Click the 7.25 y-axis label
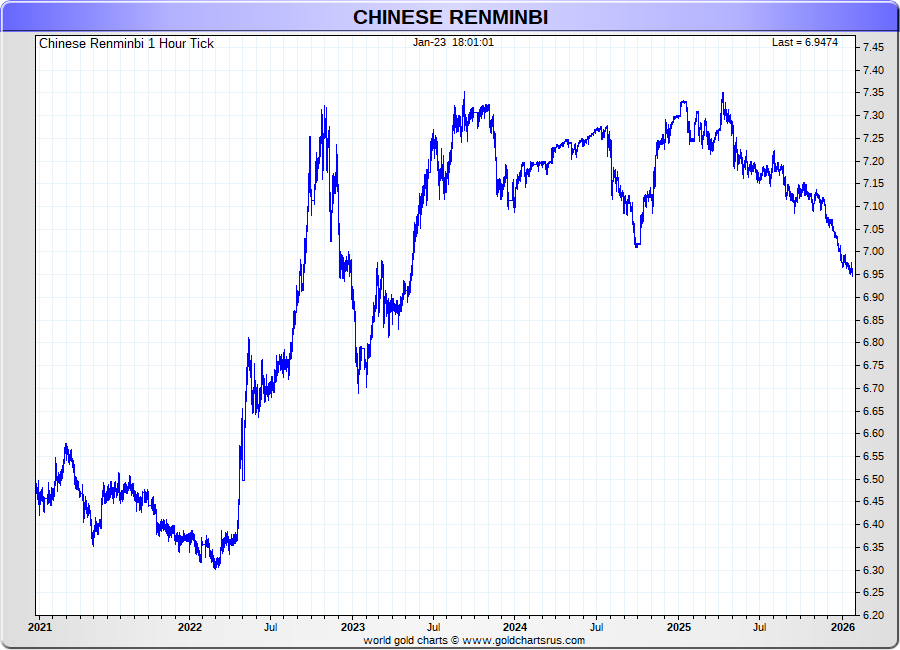900x650 pixels. point(873,138)
